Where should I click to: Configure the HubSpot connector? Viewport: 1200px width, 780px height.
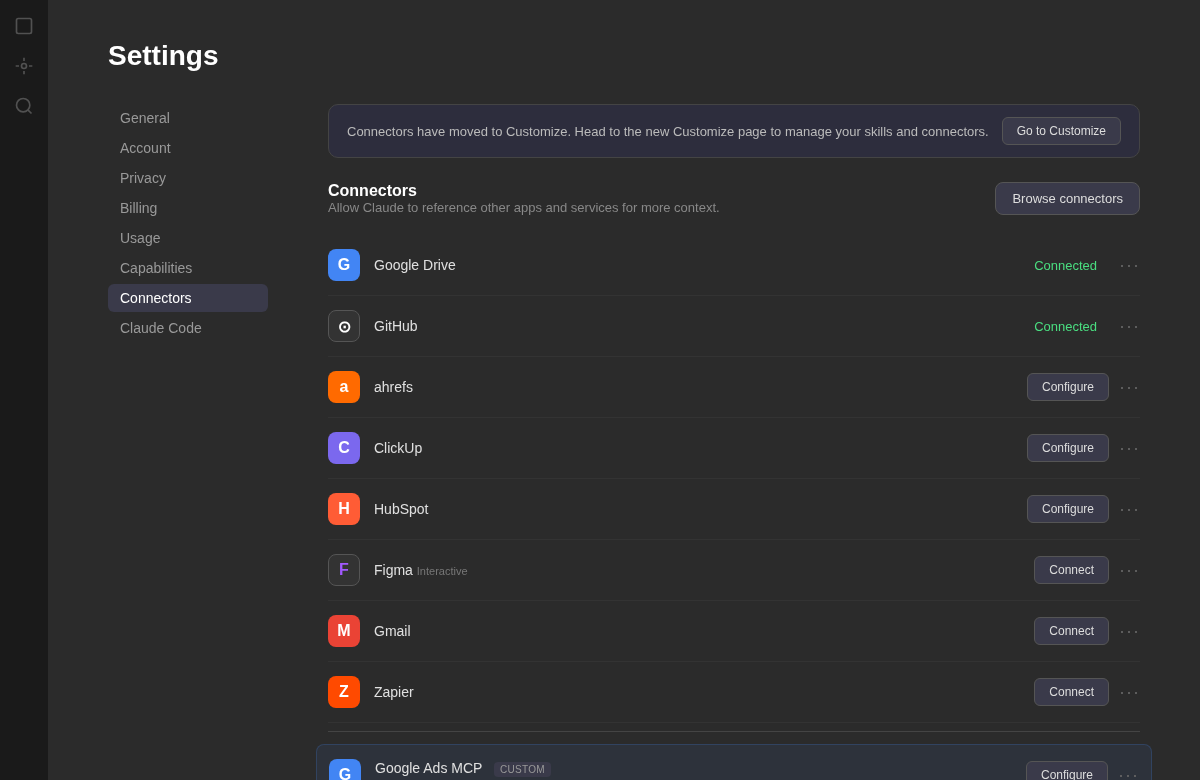(x=1068, y=509)
